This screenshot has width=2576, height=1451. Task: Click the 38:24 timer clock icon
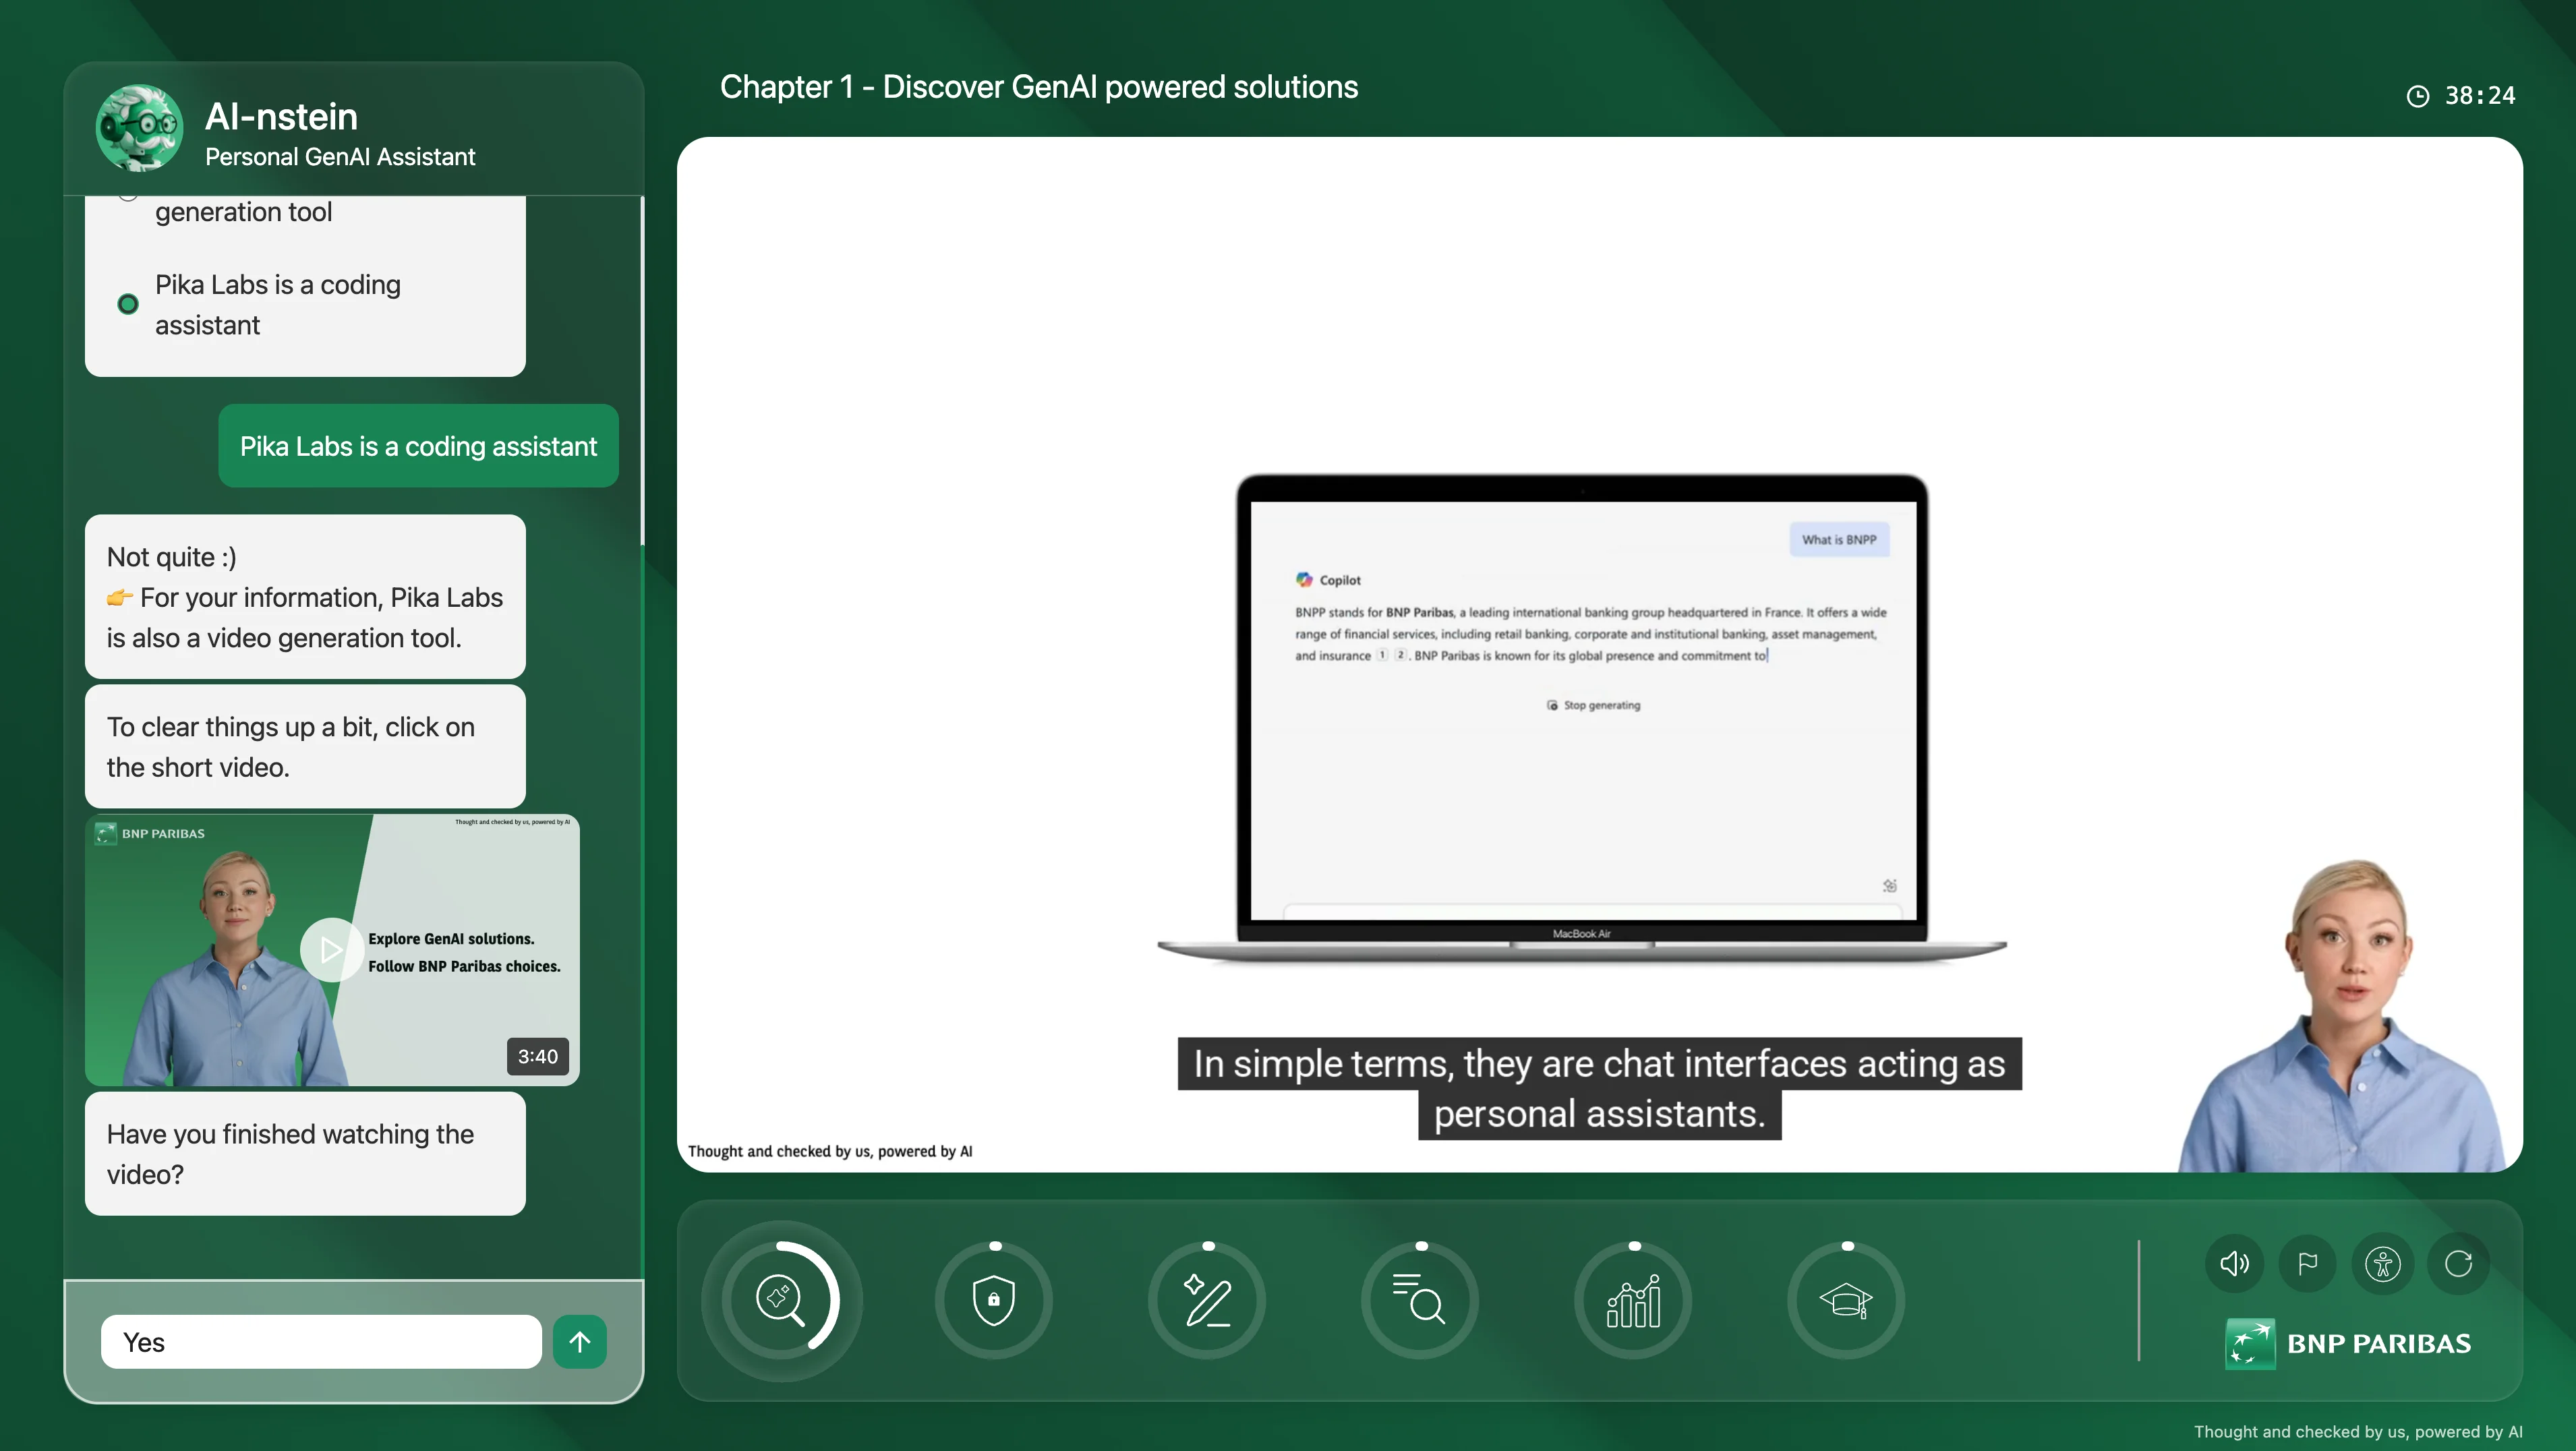point(2418,96)
